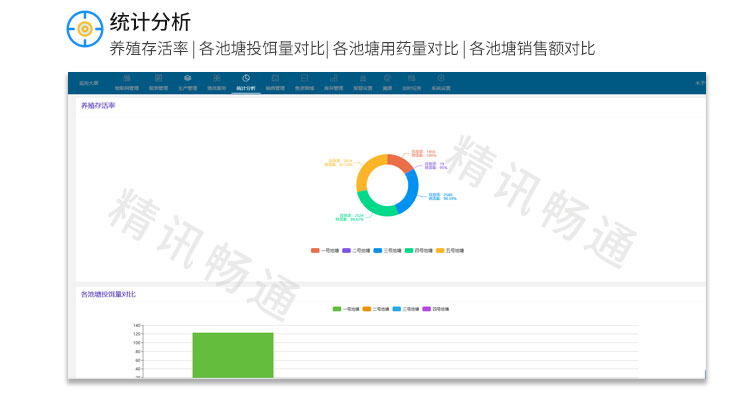Click the green bar in feeding chart
750x415 pixels.
[x=232, y=355]
